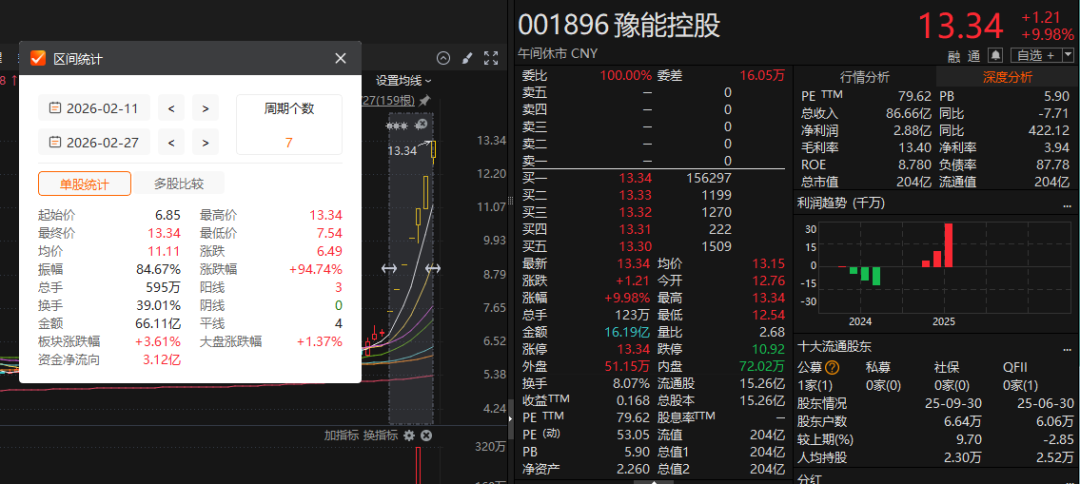Image resolution: width=1080 pixels, height=484 pixels.
Task: Click the circled up-arrow collapse icon
Action: click(x=444, y=59)
